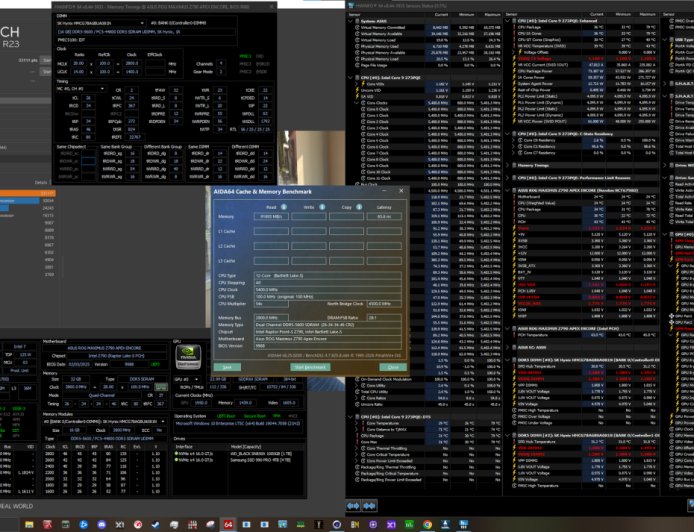
Task: Click the info icon next to Copy
Action: click(359, 207)
